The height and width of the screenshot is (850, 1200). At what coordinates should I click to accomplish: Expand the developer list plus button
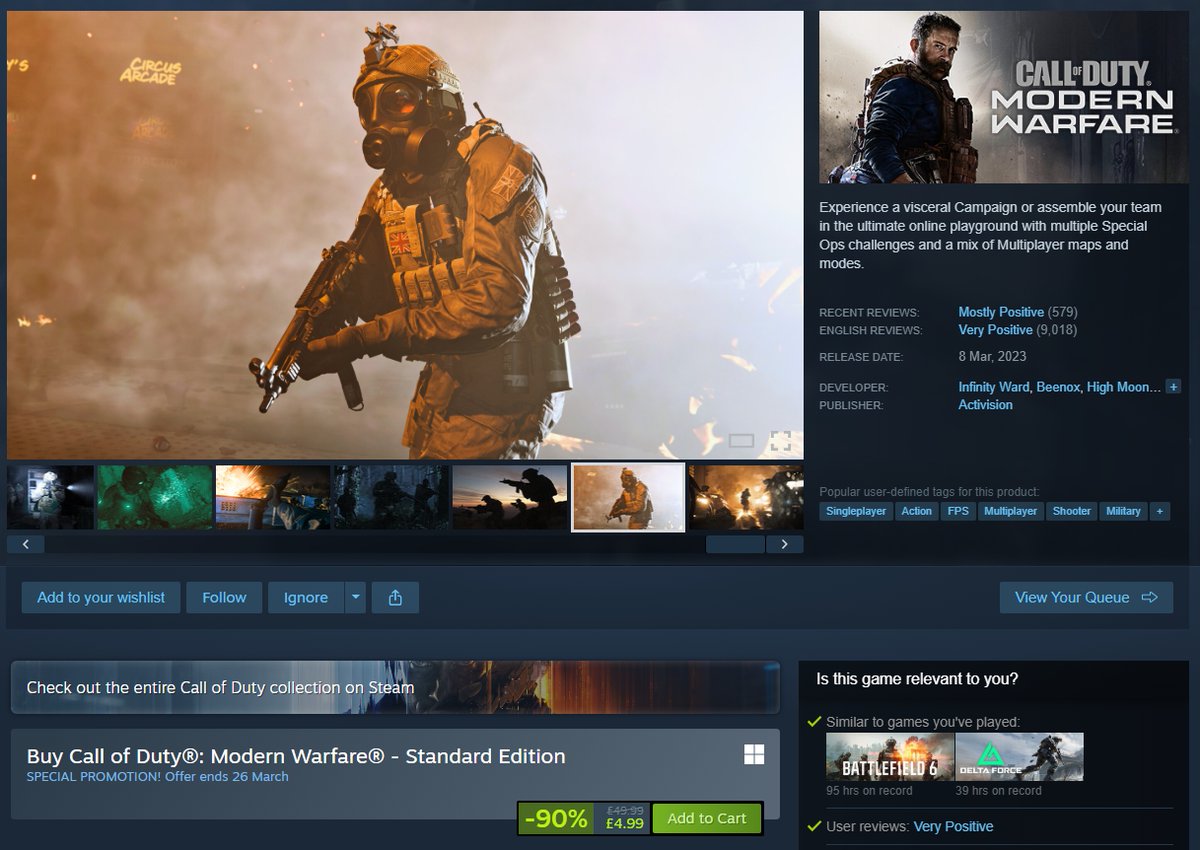(1173, 386)
